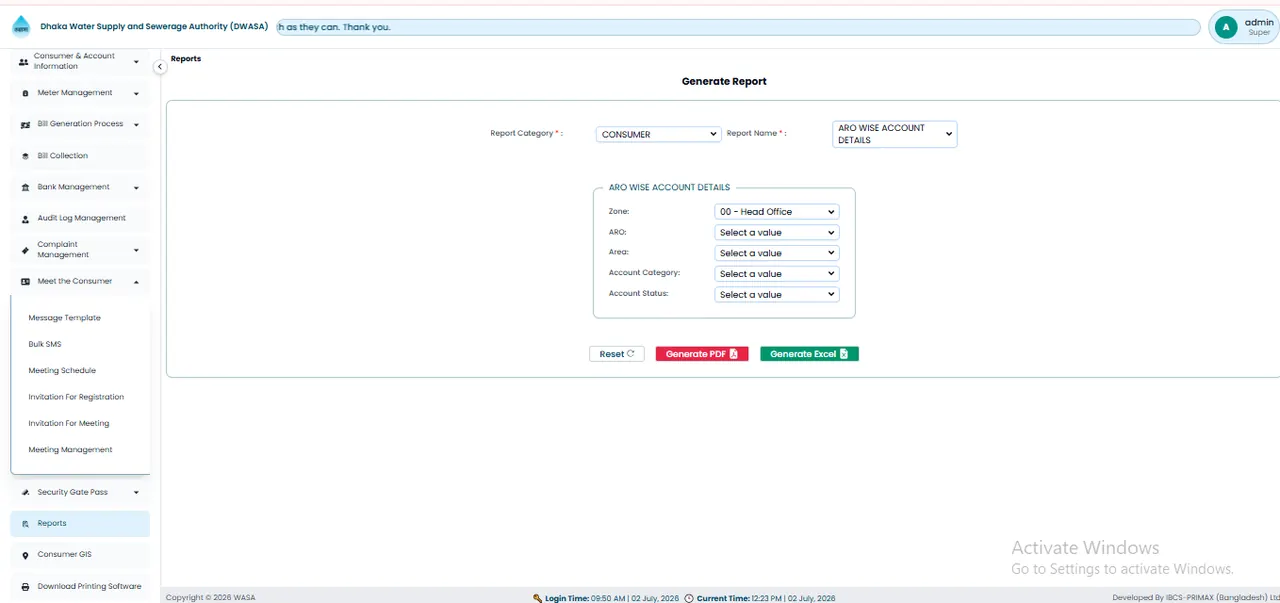Click the Generate Excel button
The image size is (1280, 603).
click(809, 354)
